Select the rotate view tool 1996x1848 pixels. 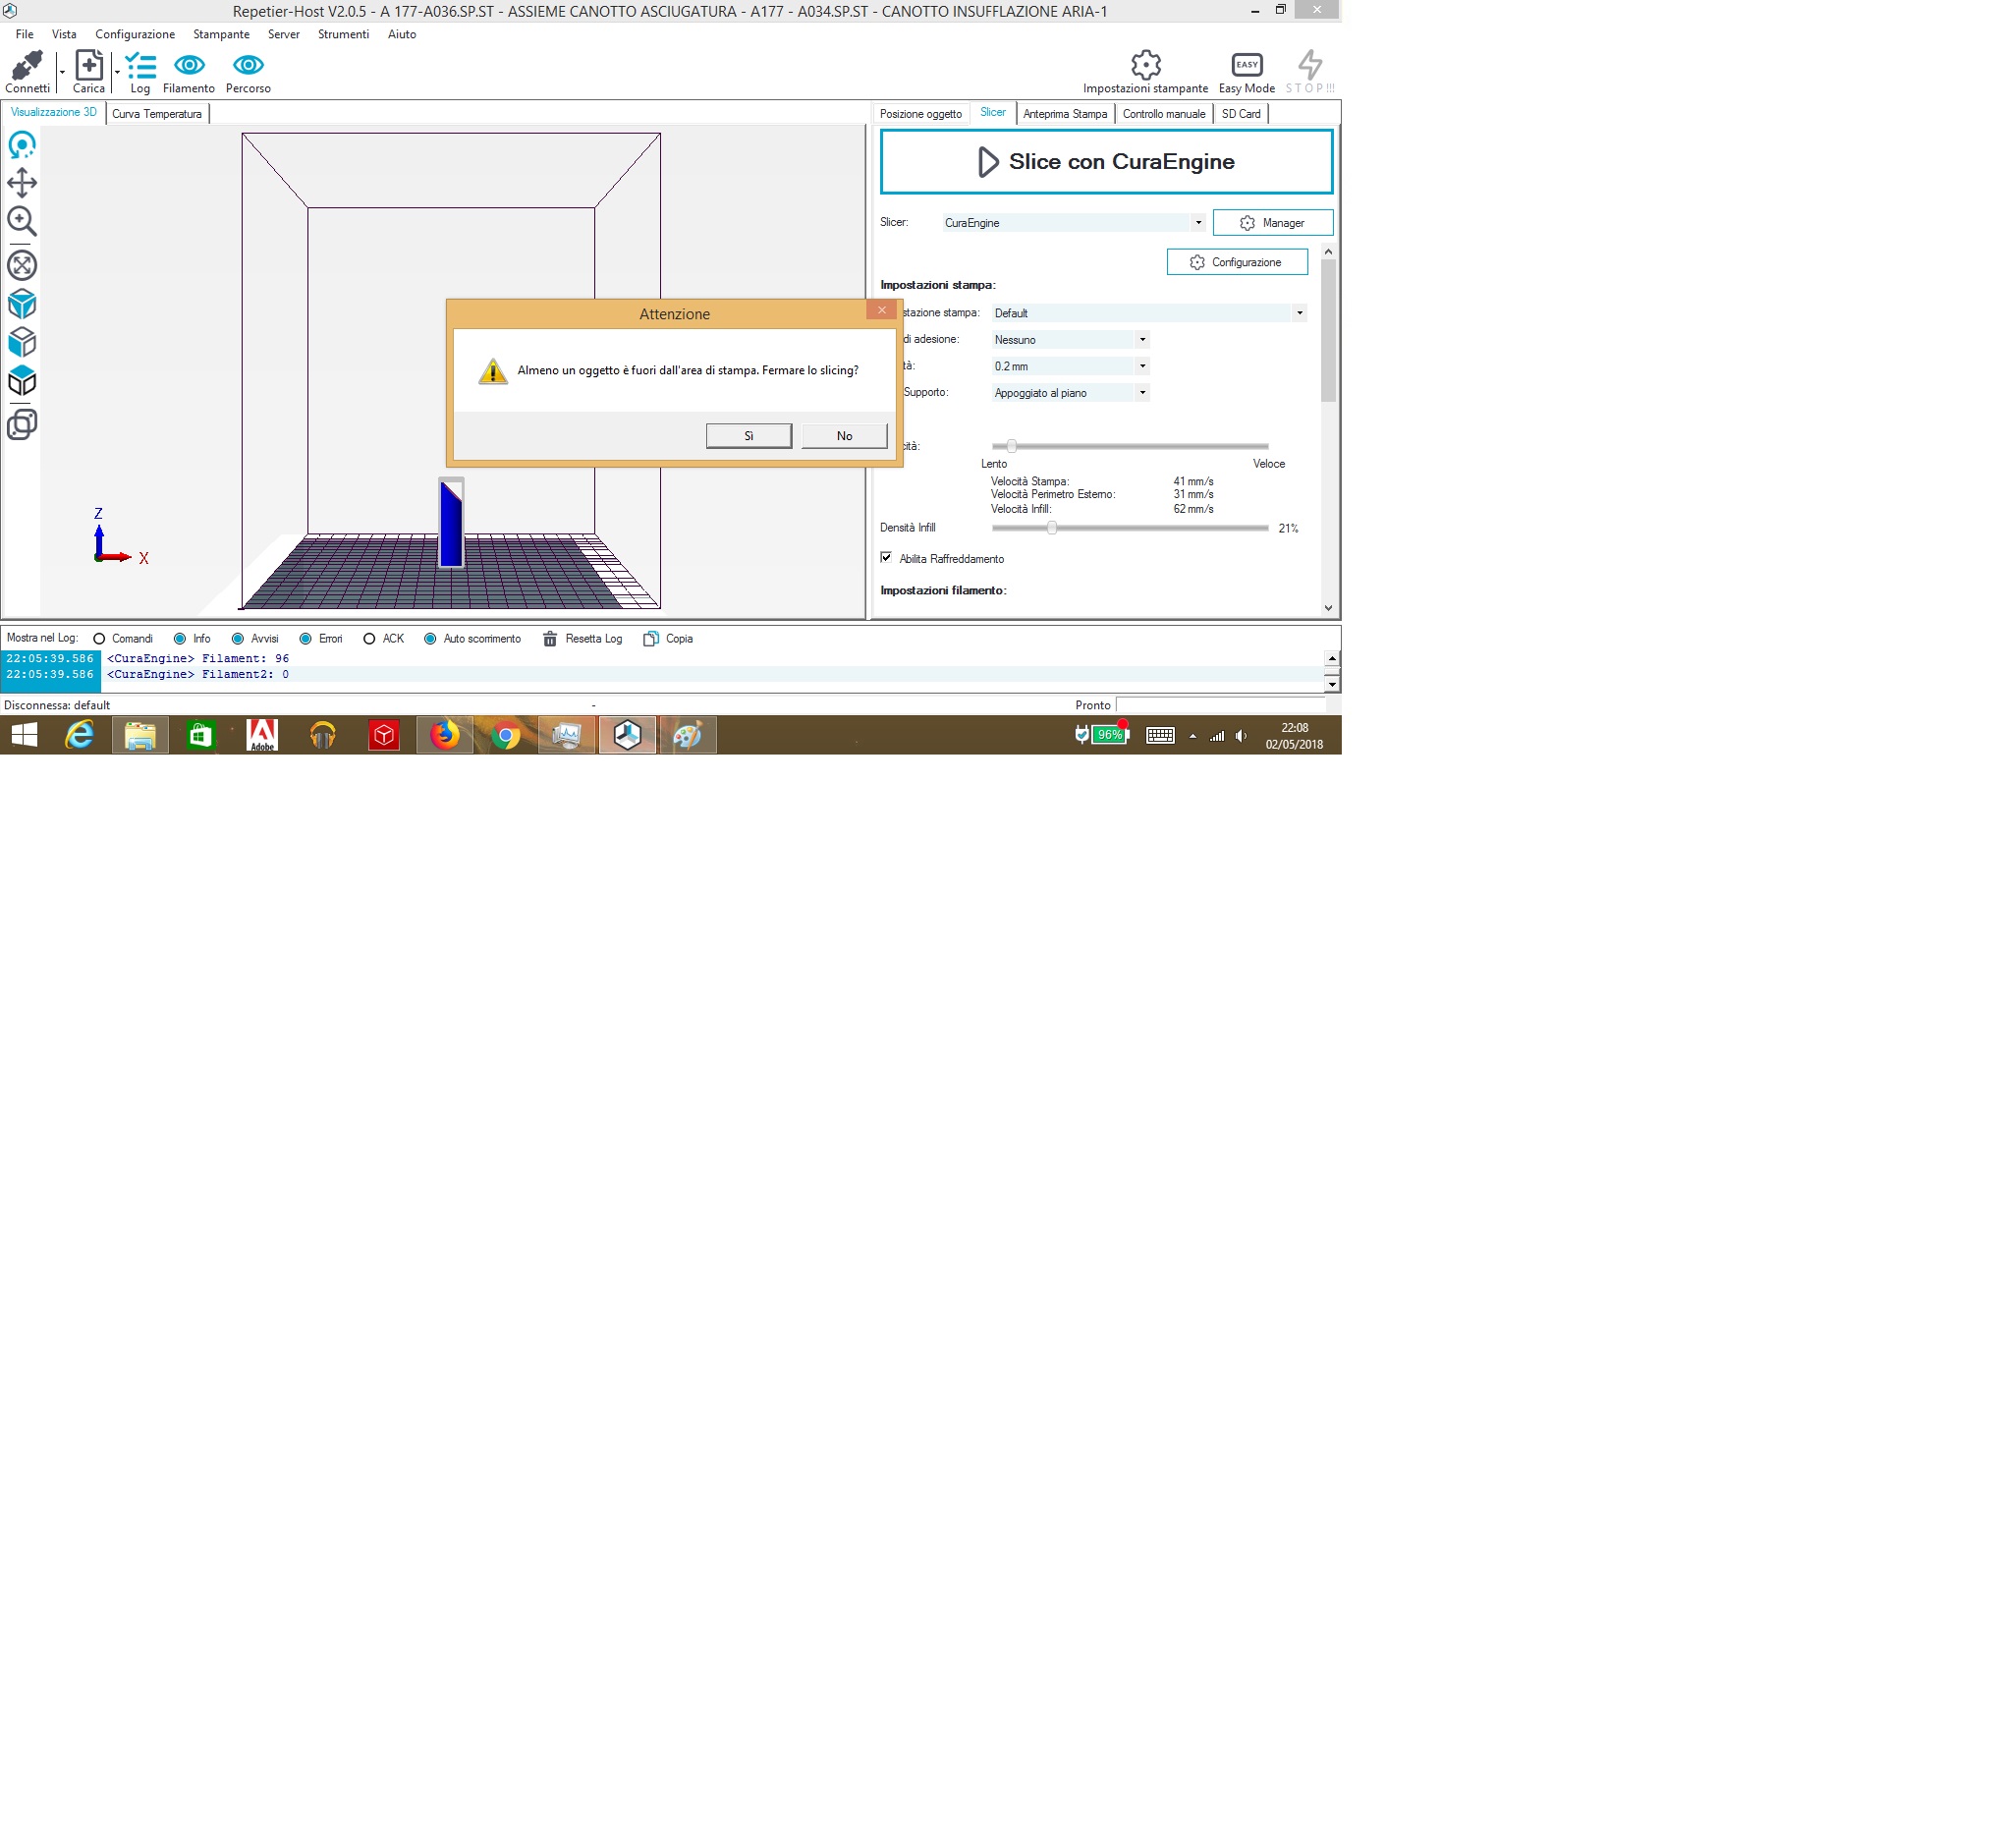pos(22,145)
